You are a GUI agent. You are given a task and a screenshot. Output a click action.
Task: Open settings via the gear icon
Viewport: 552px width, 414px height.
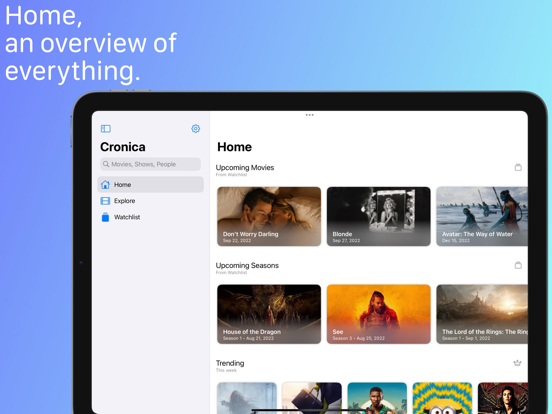click(x=196, y=128)
